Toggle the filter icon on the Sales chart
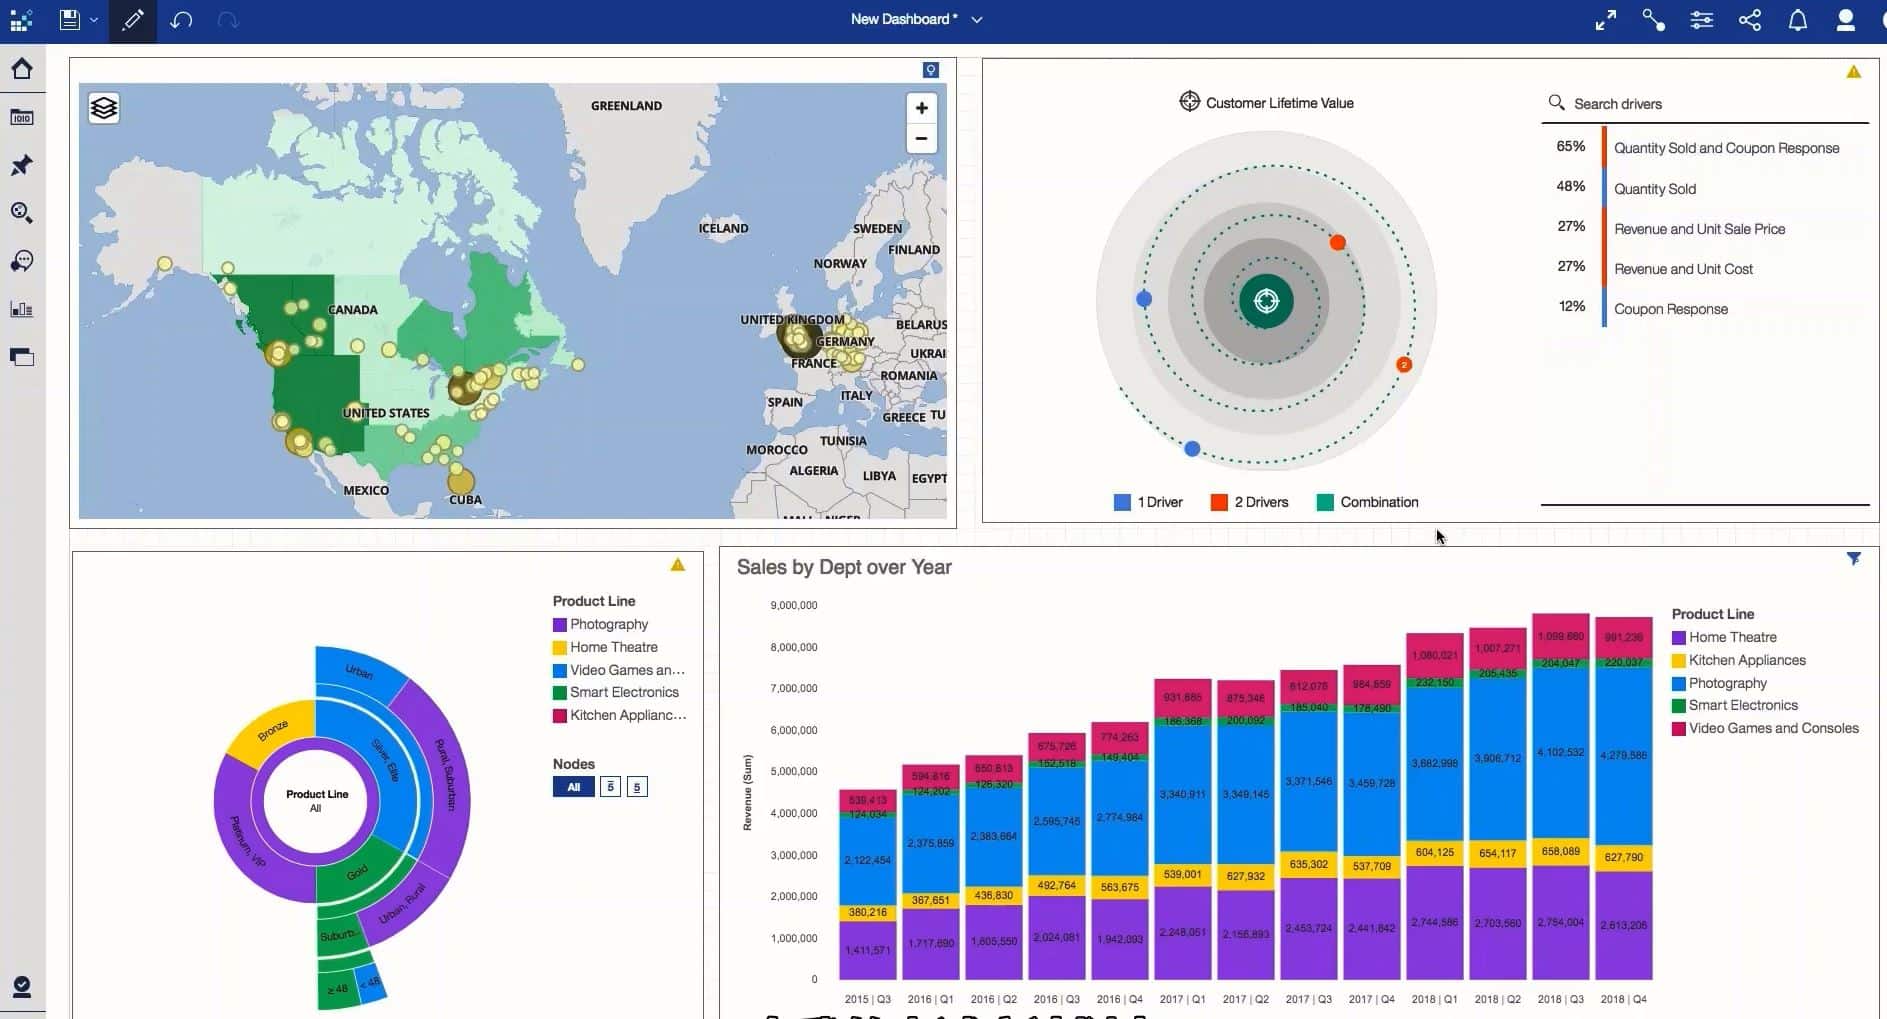Image resolution: width=1887 pixels, height=1019 pixels. (x=1853, y=559)
